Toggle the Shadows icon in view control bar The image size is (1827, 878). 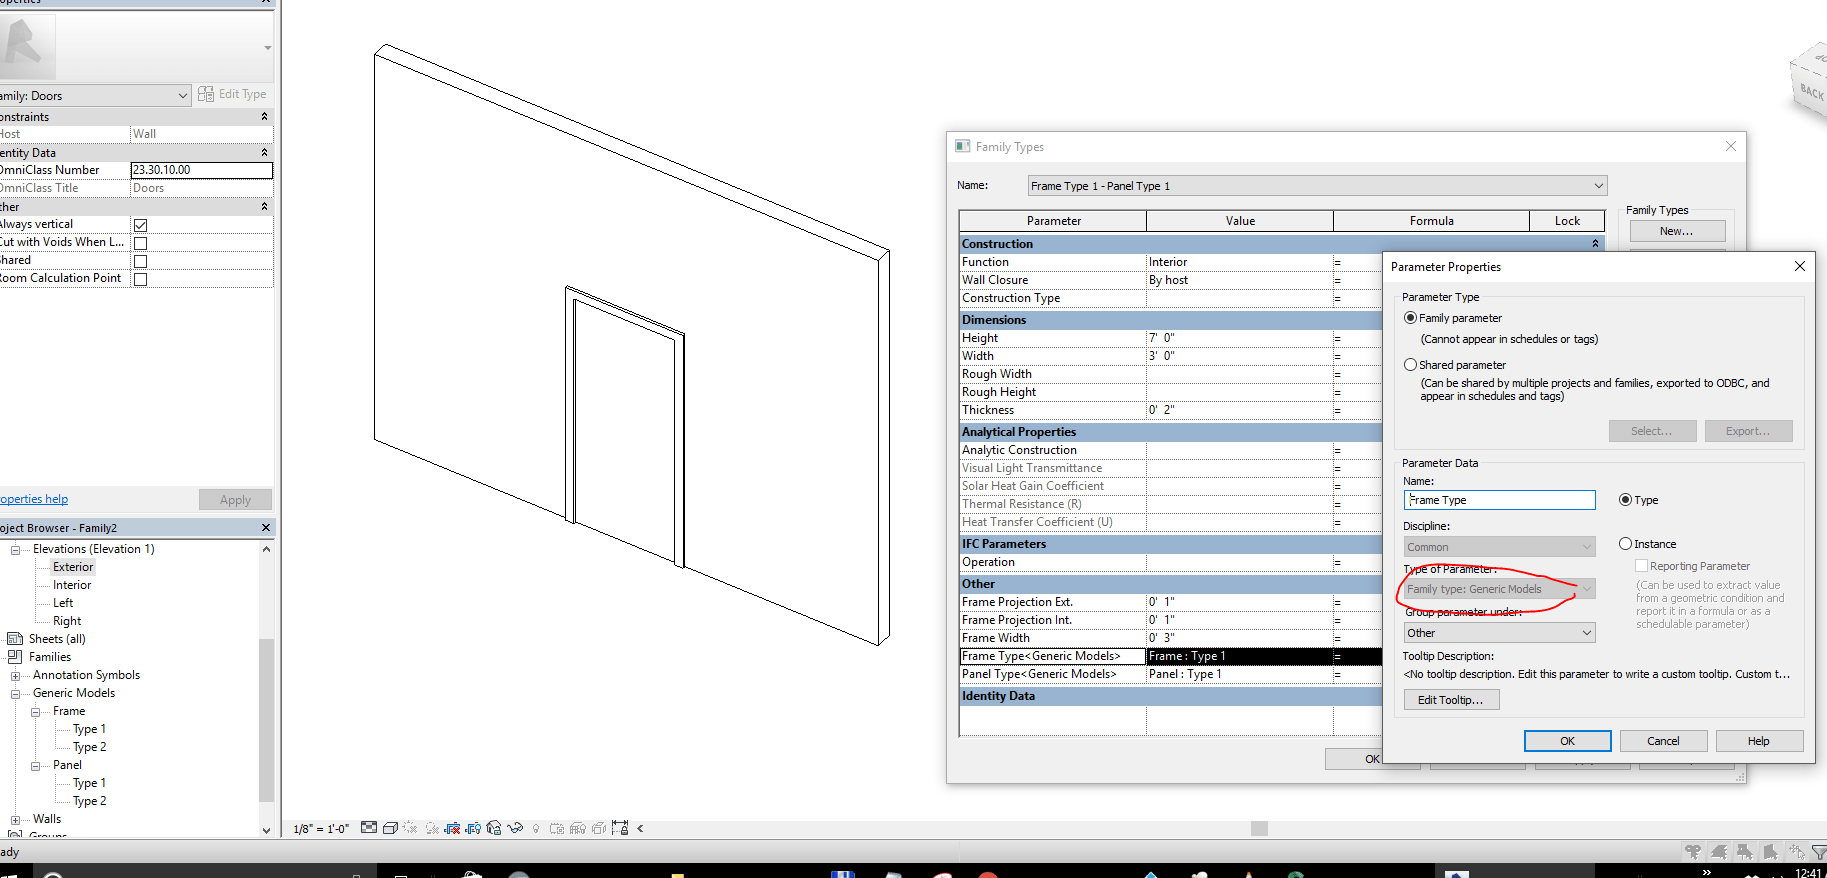point(432,828)
